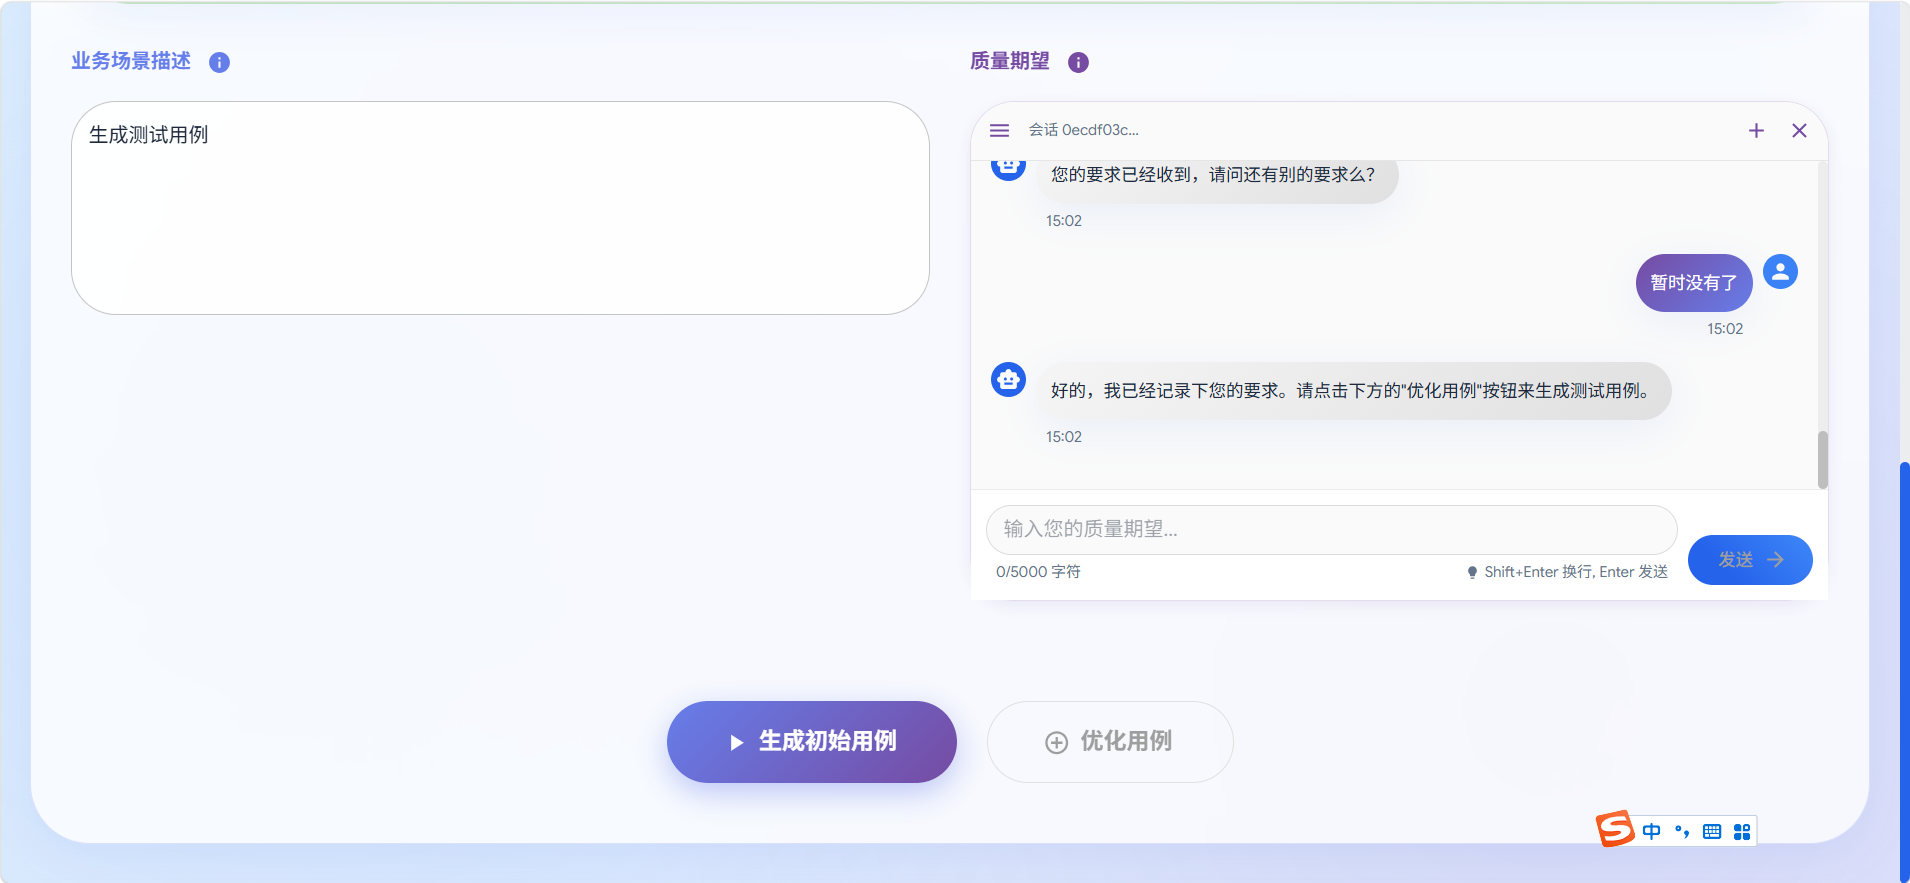
Task: Open the IME toolbox grid icon
Action: point(1742,831)
